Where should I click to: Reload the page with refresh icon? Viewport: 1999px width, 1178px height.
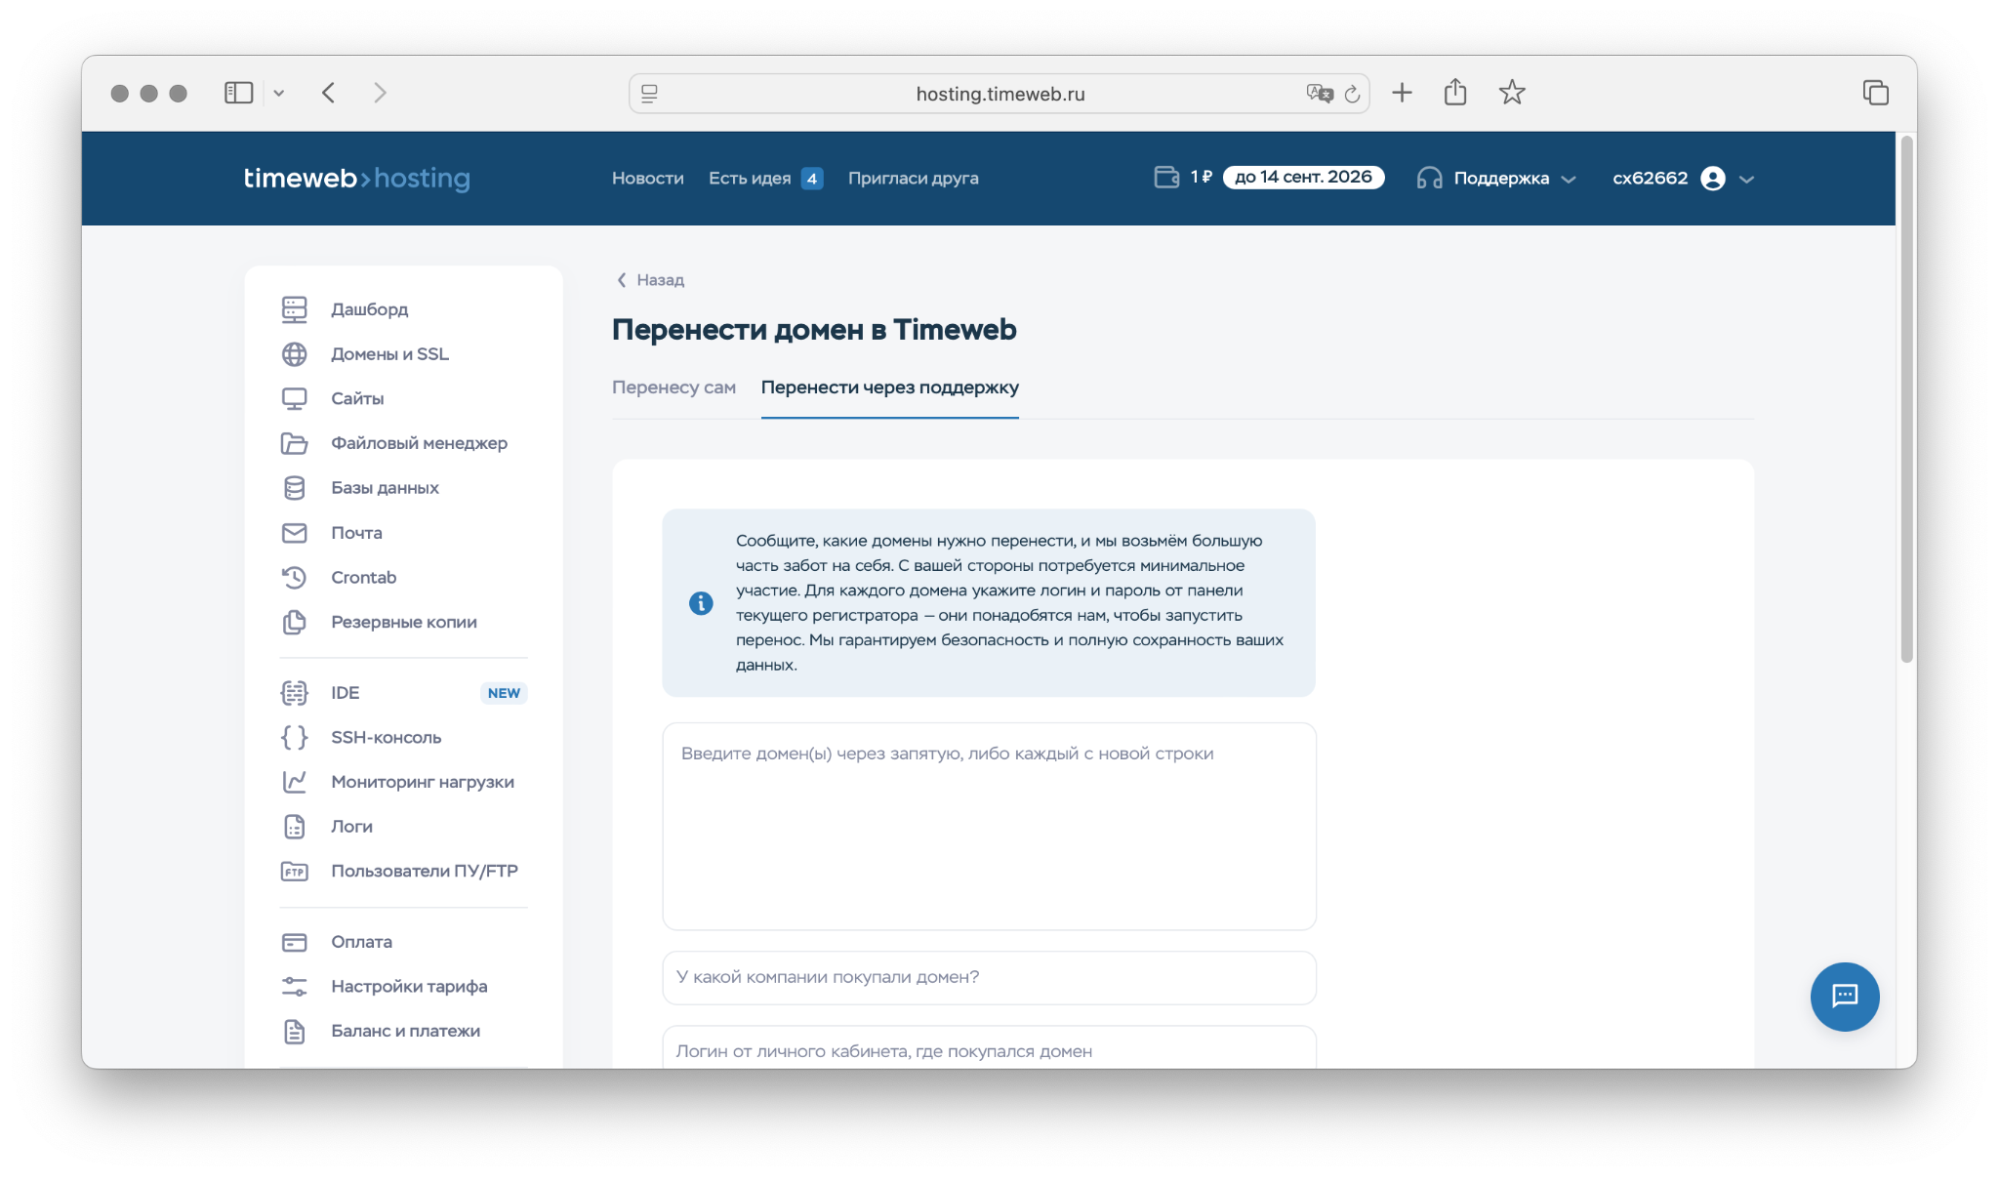pos(1352,93)
